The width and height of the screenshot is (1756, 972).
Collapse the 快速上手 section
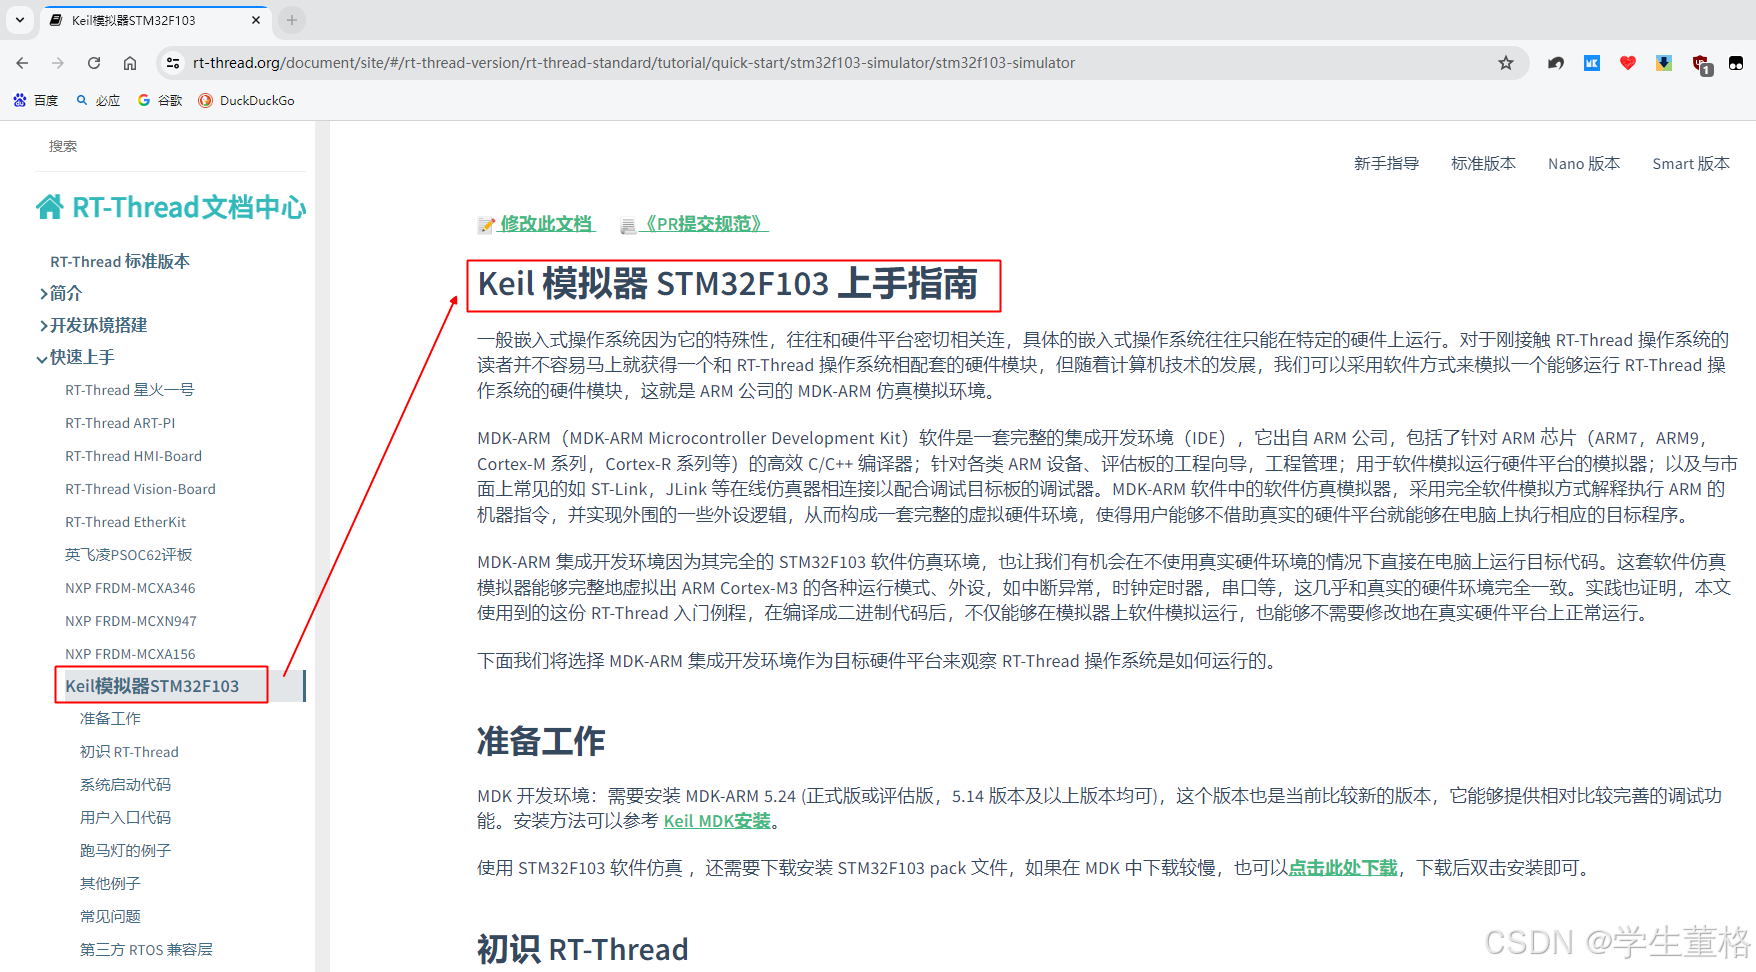(x=76, y=357)
